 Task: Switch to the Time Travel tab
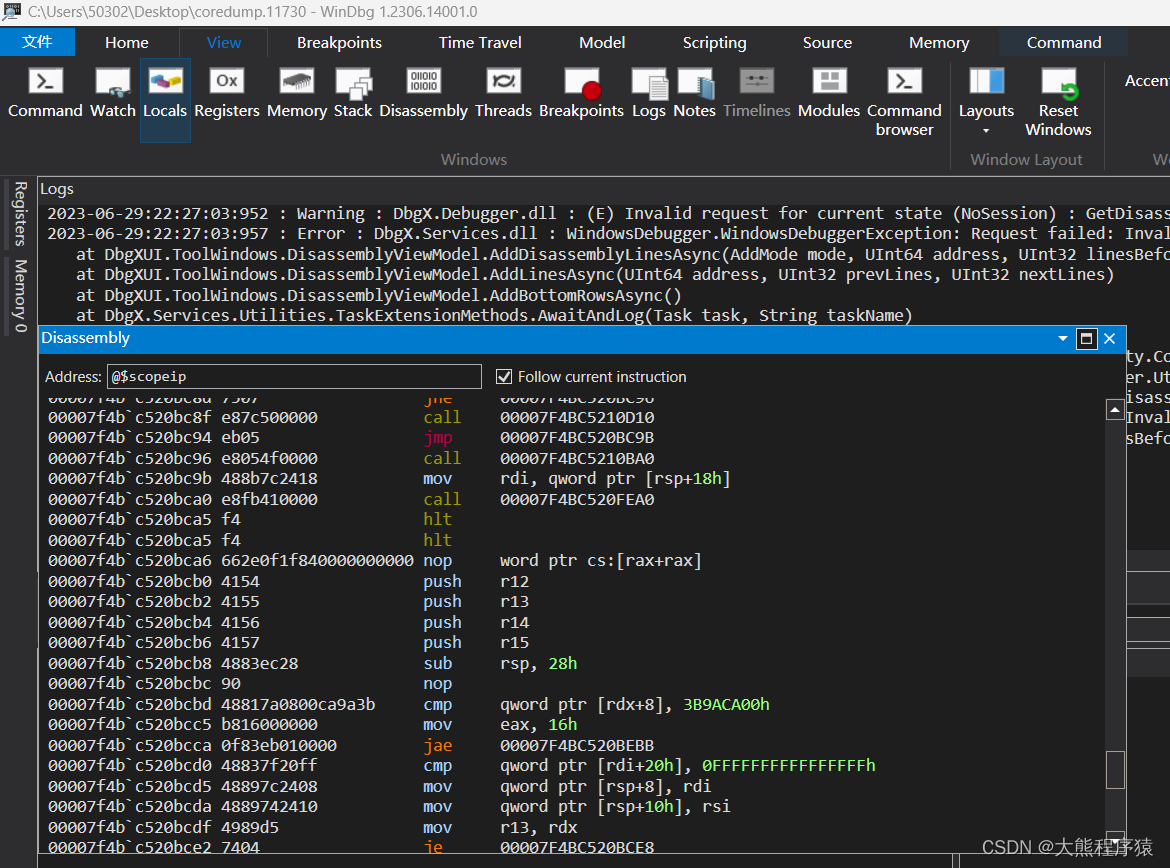pos(479,43)
